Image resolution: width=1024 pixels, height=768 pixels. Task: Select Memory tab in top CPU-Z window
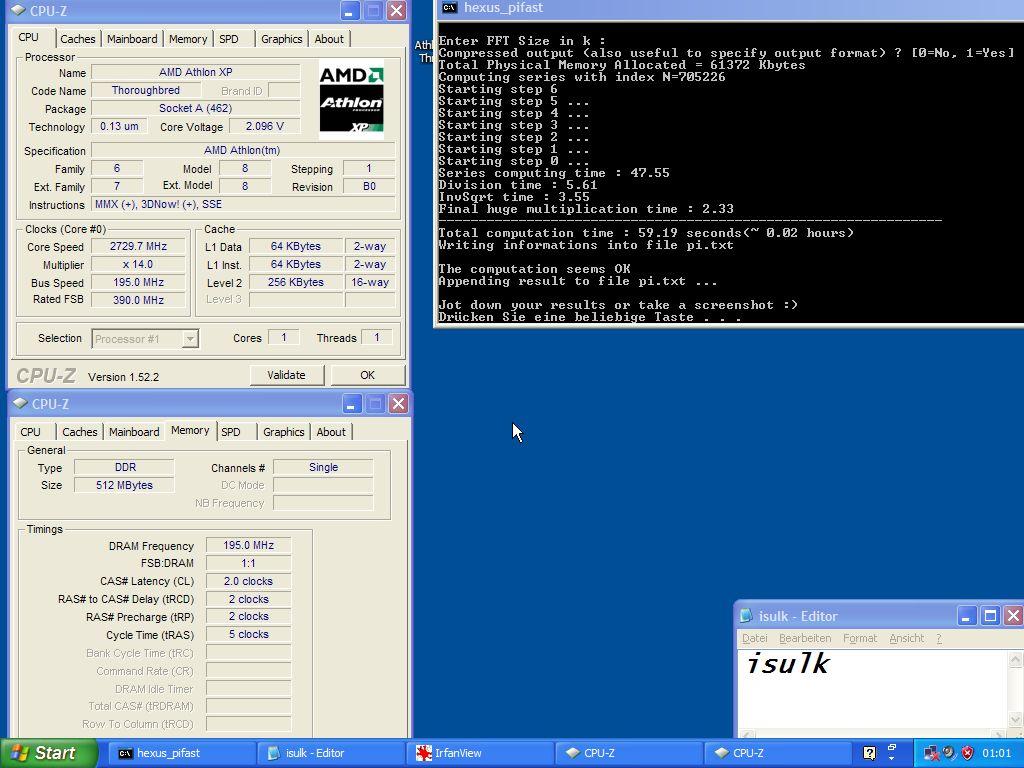tap(188, 39)
